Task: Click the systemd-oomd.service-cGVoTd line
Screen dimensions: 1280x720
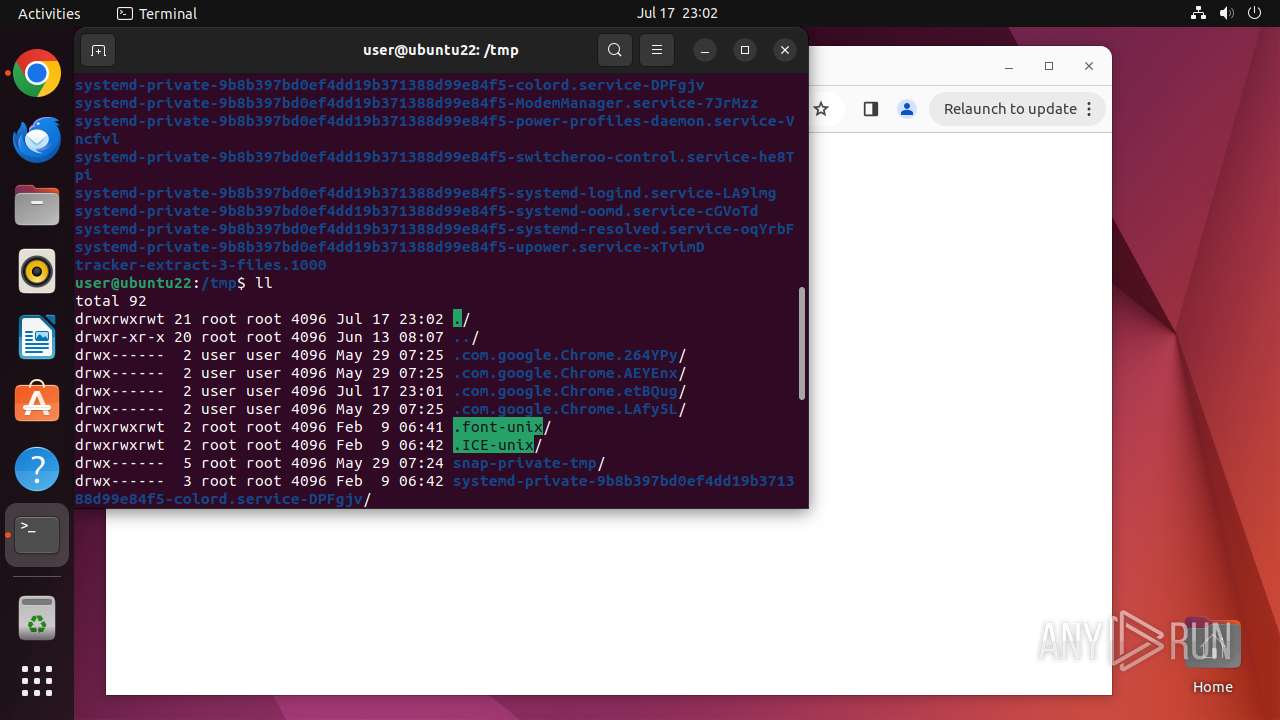Action: click(x=417, y=211)
